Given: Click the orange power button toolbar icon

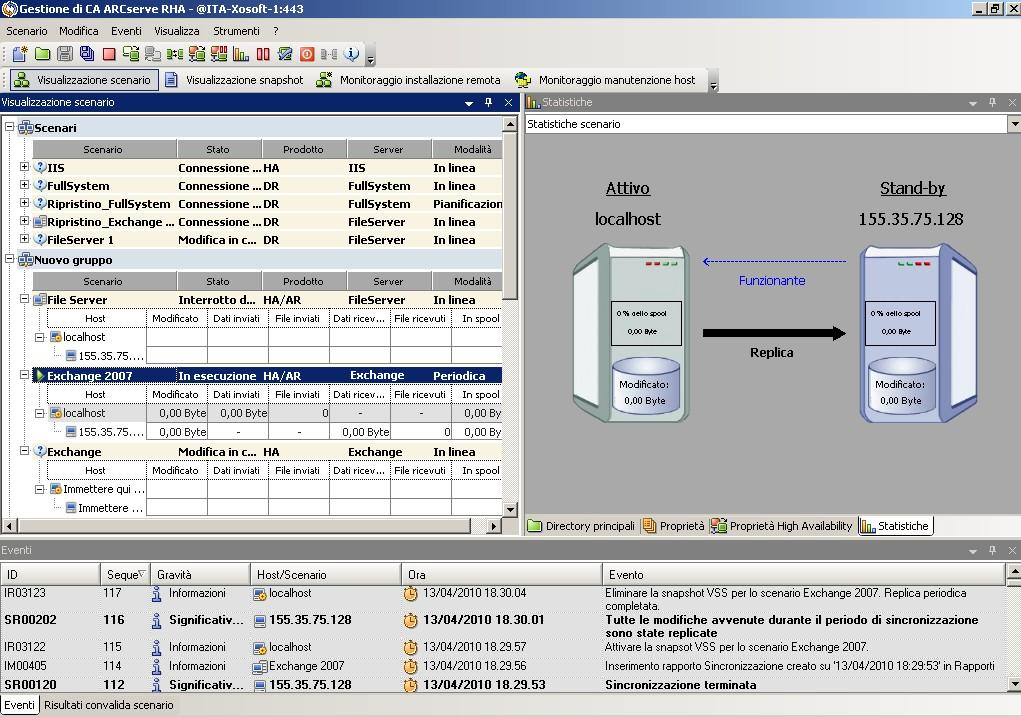Looking at the screenshot, I should pyautogui.click(x=307, y=54).
